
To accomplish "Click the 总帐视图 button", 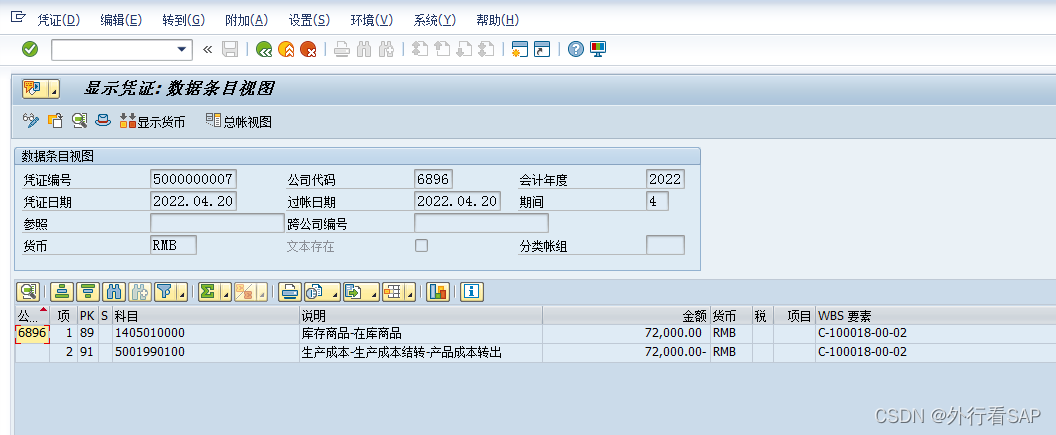I will pyautogui.click(x=239, y=122).
